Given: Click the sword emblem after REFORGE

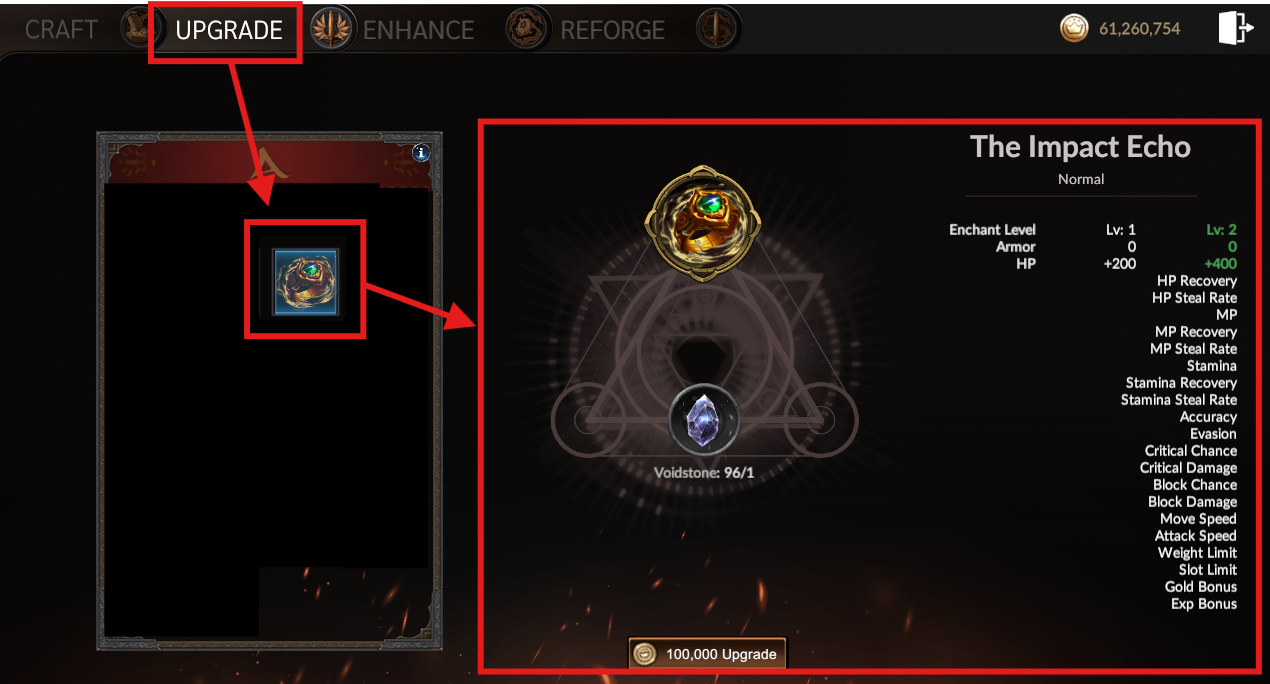Looking at the screenshot, I should pyautogui.click(x=716, y=29).
